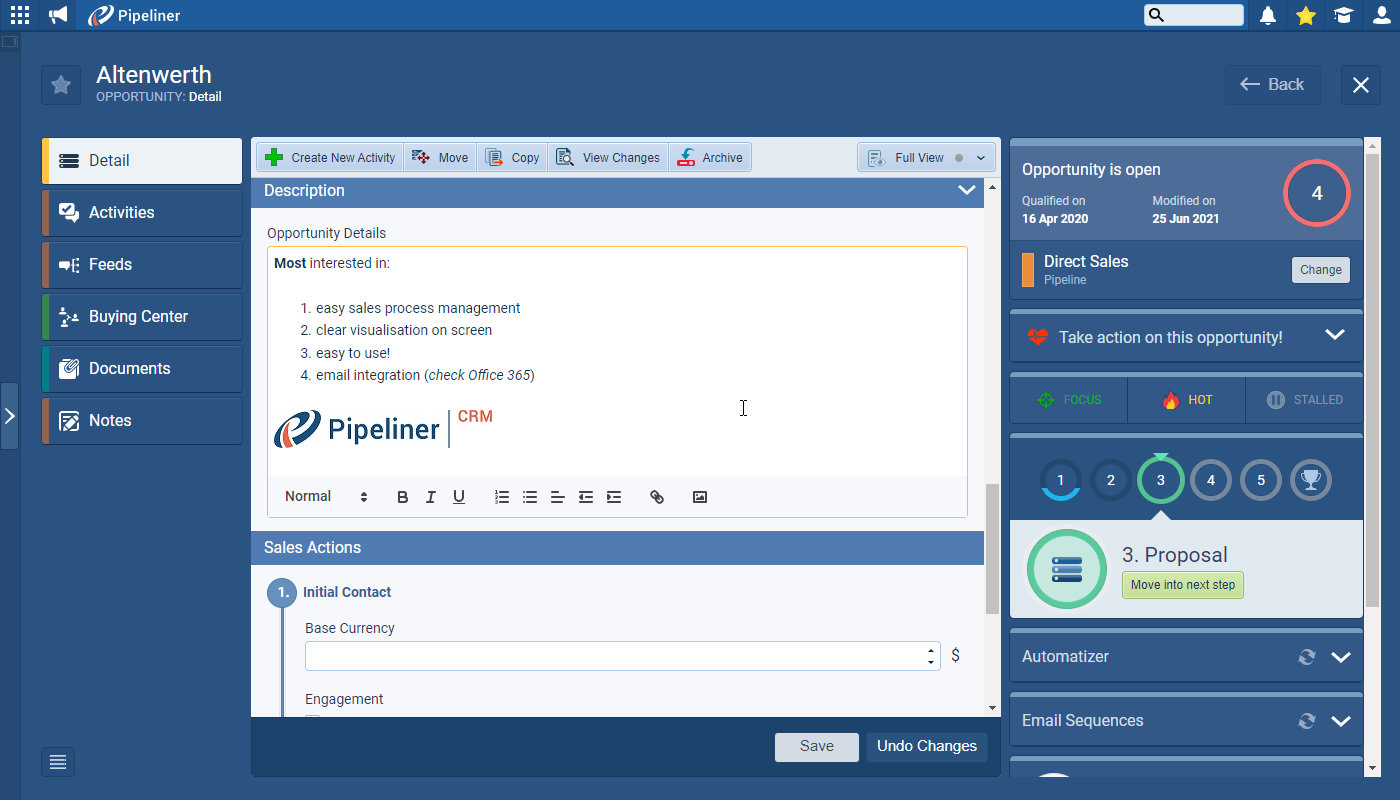Switch to the Activities tab
Viewport: 1400px width, 800px height.
[x=141, y=212]
